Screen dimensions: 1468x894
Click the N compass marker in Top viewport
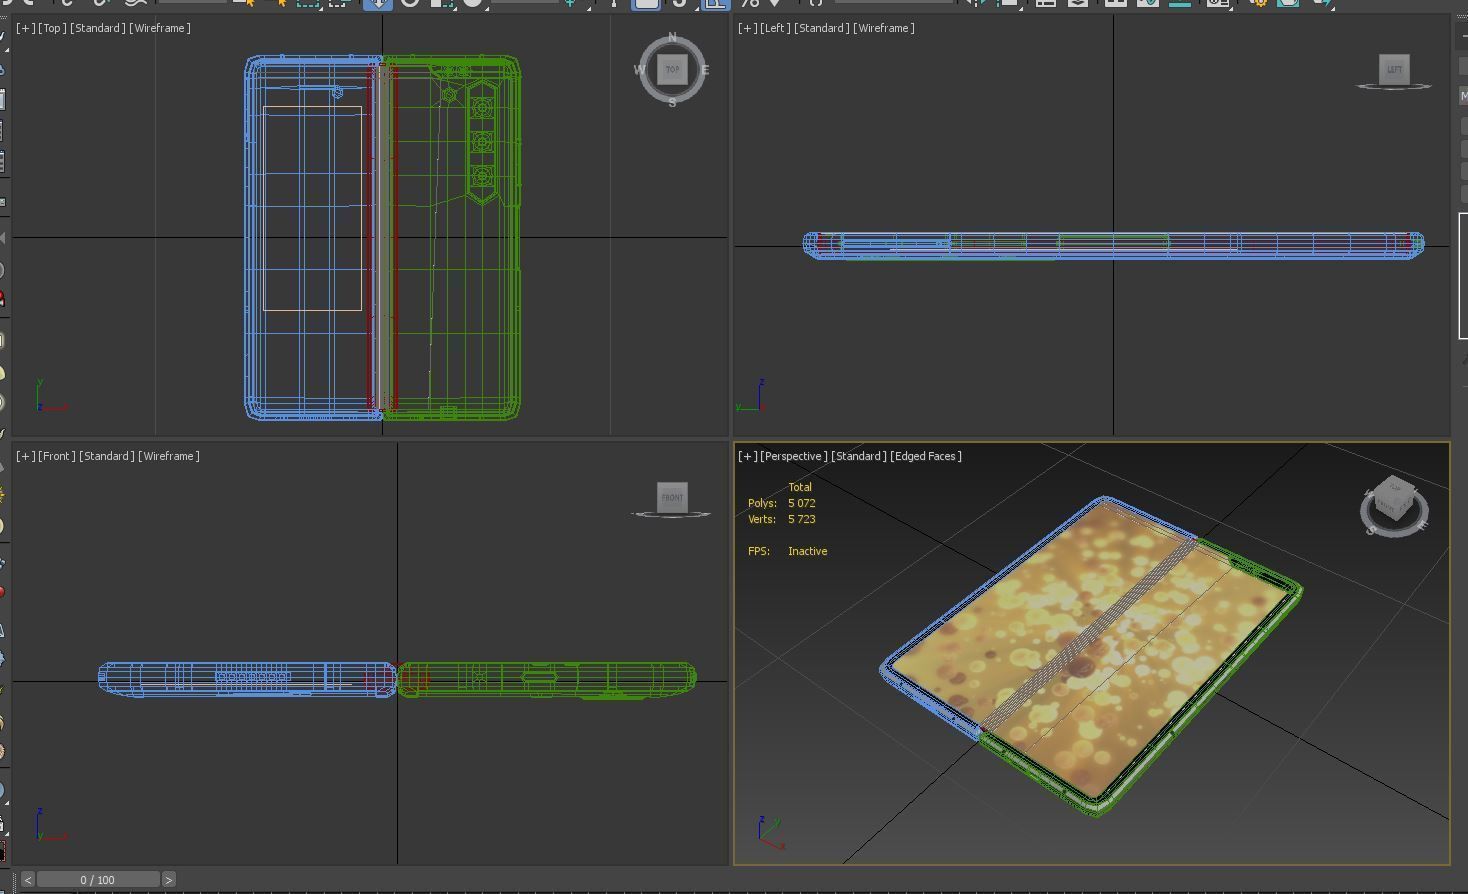pos(671,37)
